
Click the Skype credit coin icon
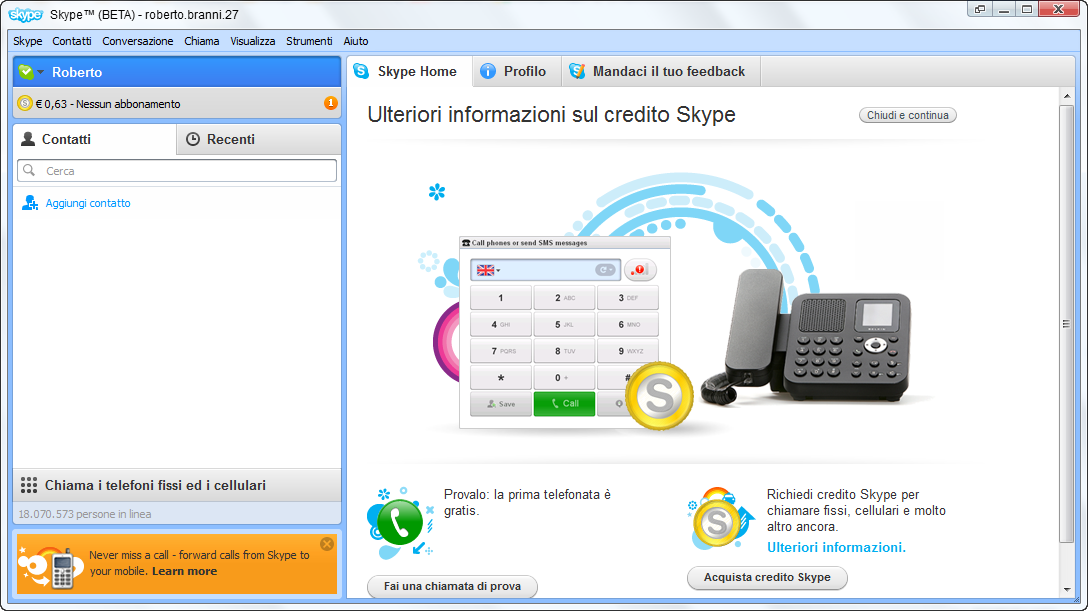pyautogui.click(x=25, y=103)
